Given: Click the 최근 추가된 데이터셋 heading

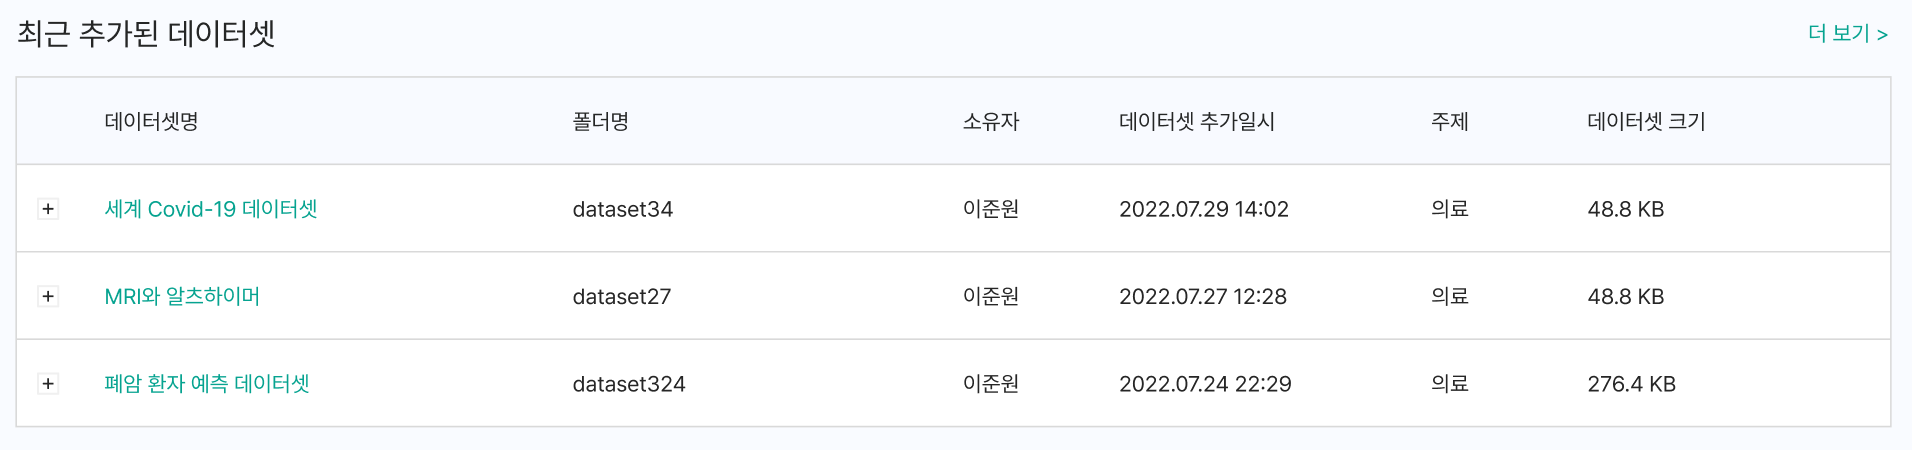Looking at the screenshot, I should point(146,34).
